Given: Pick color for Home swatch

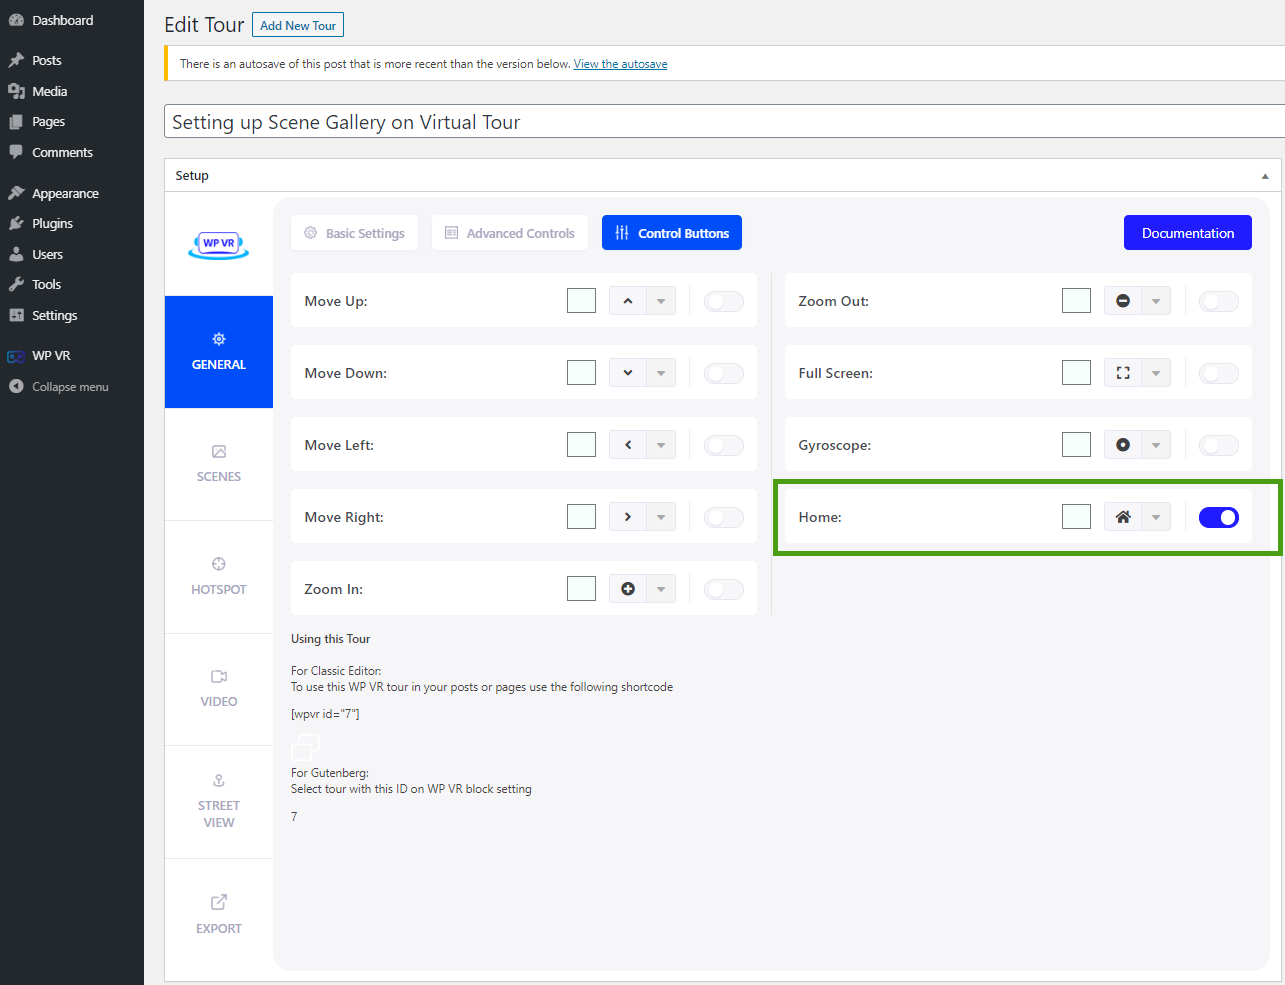Looking at the screenshot, I should [1076, 517].
